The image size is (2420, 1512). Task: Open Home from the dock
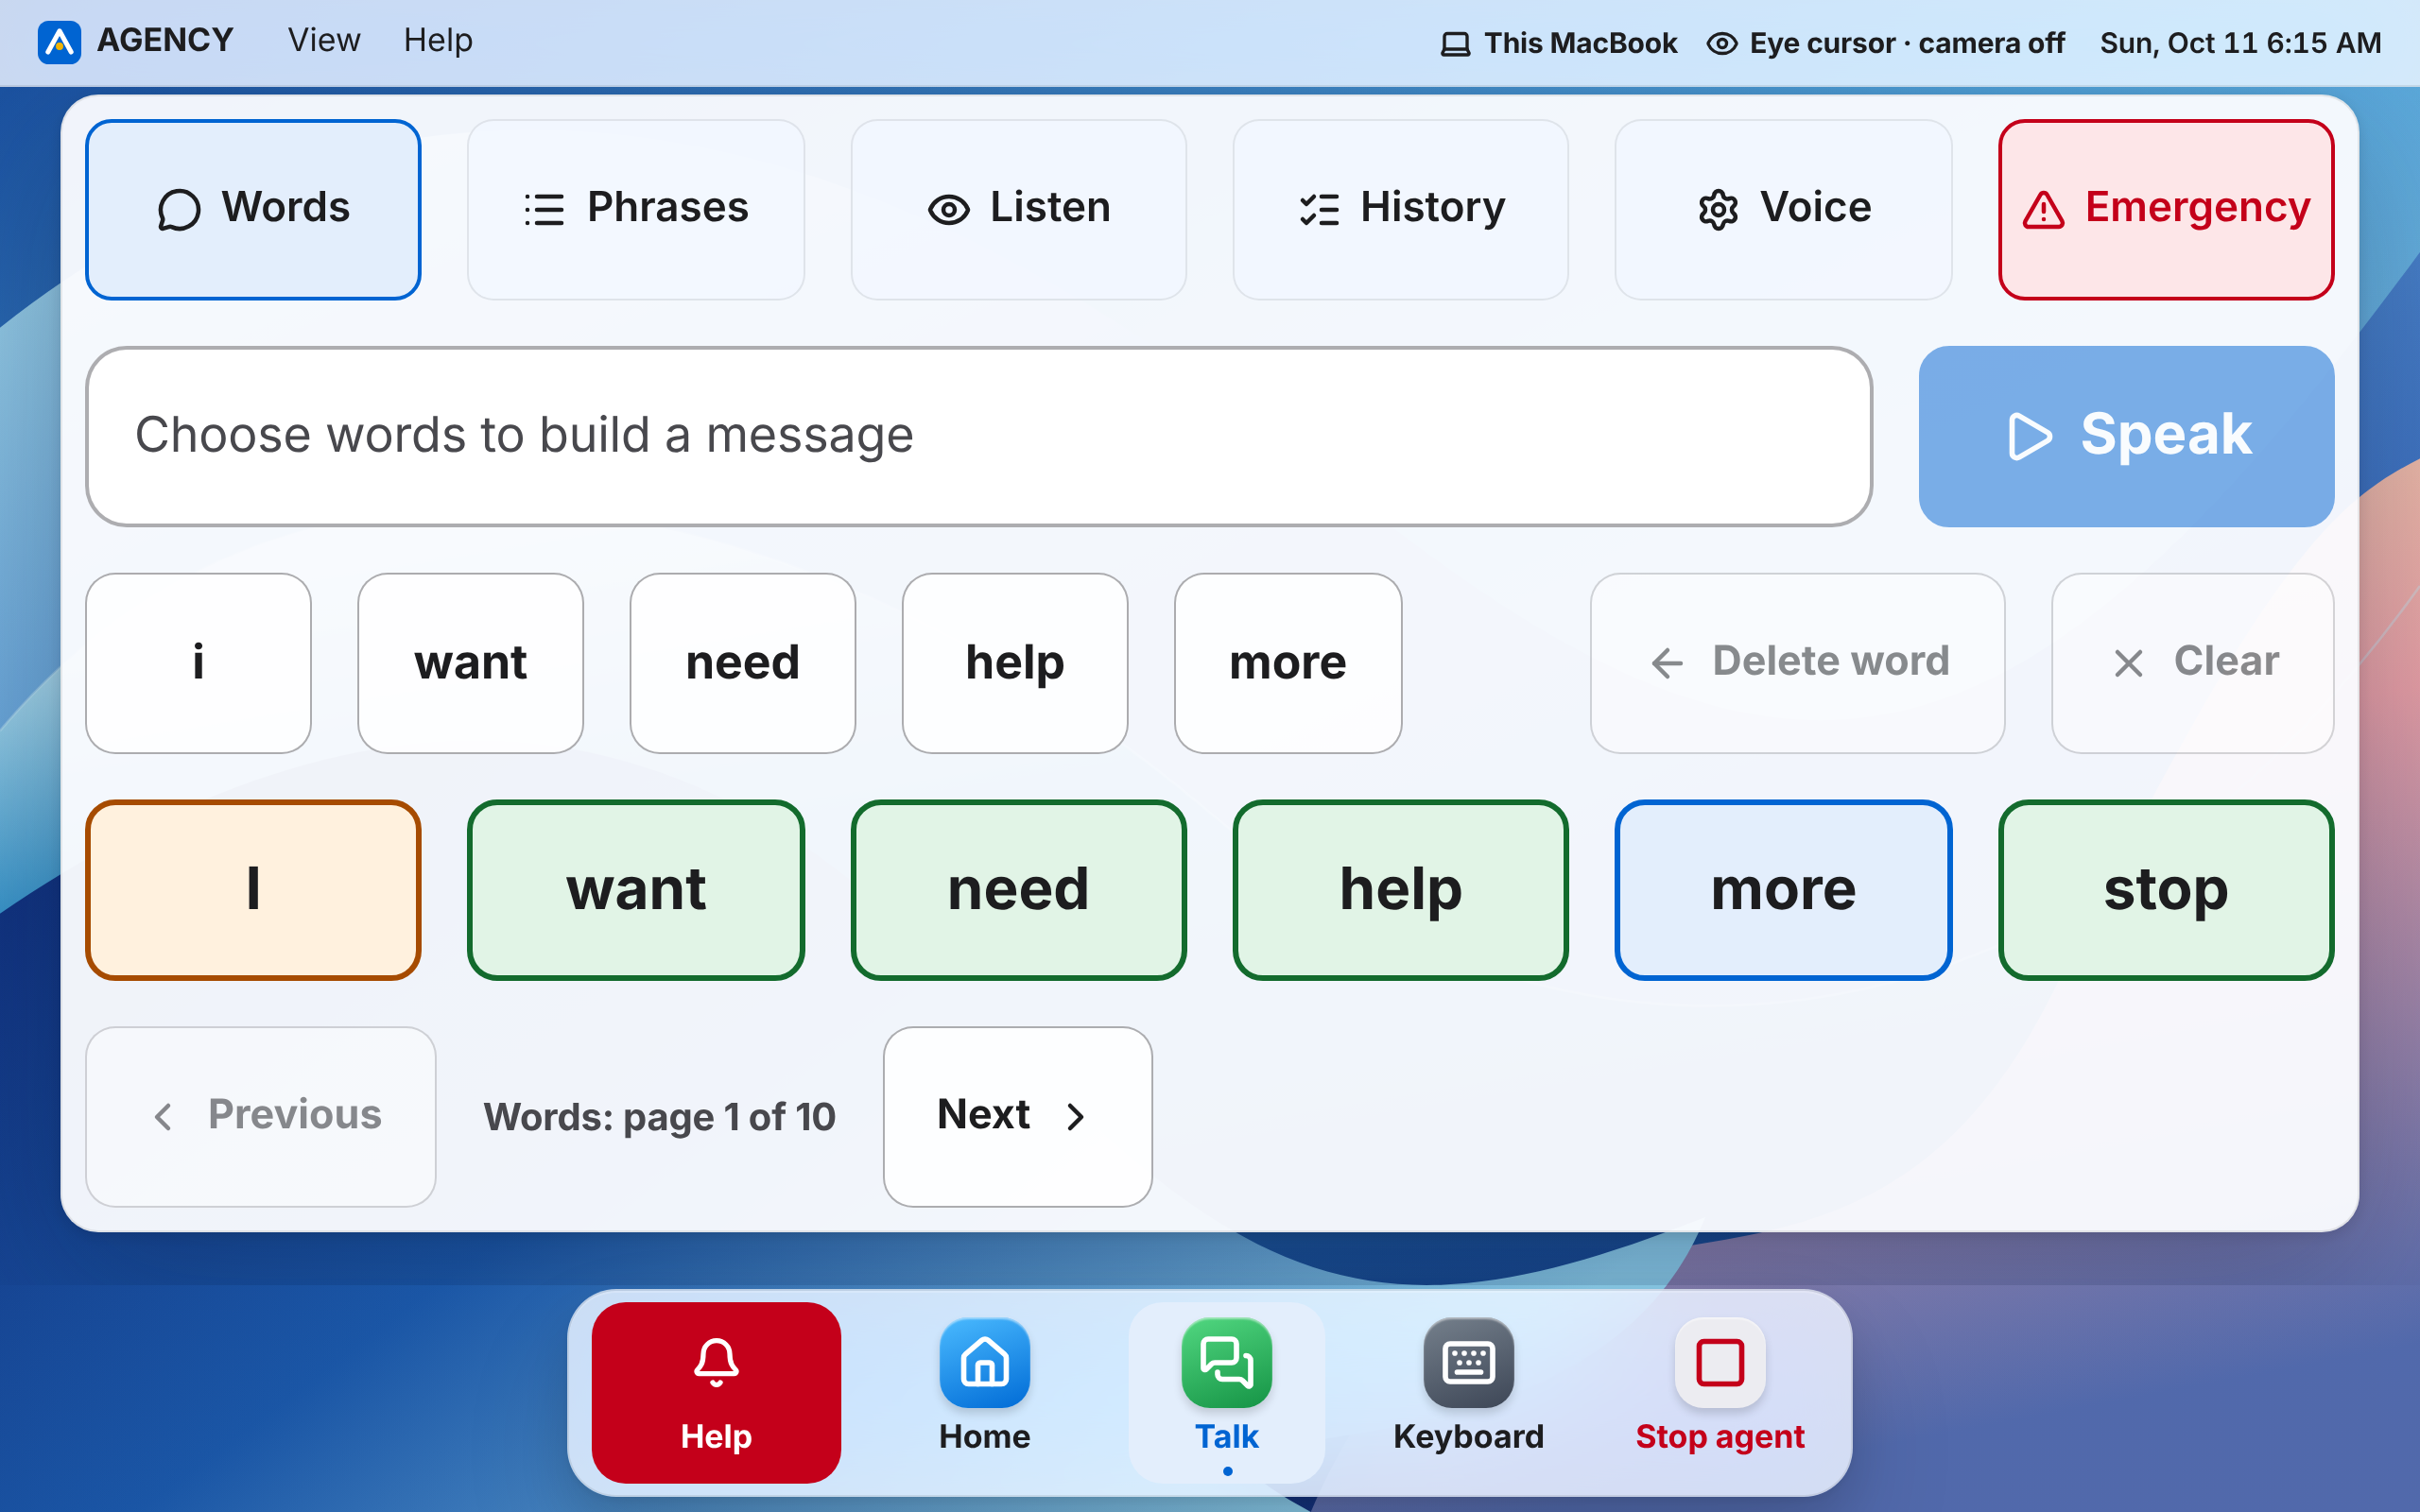pos(984,1392)
